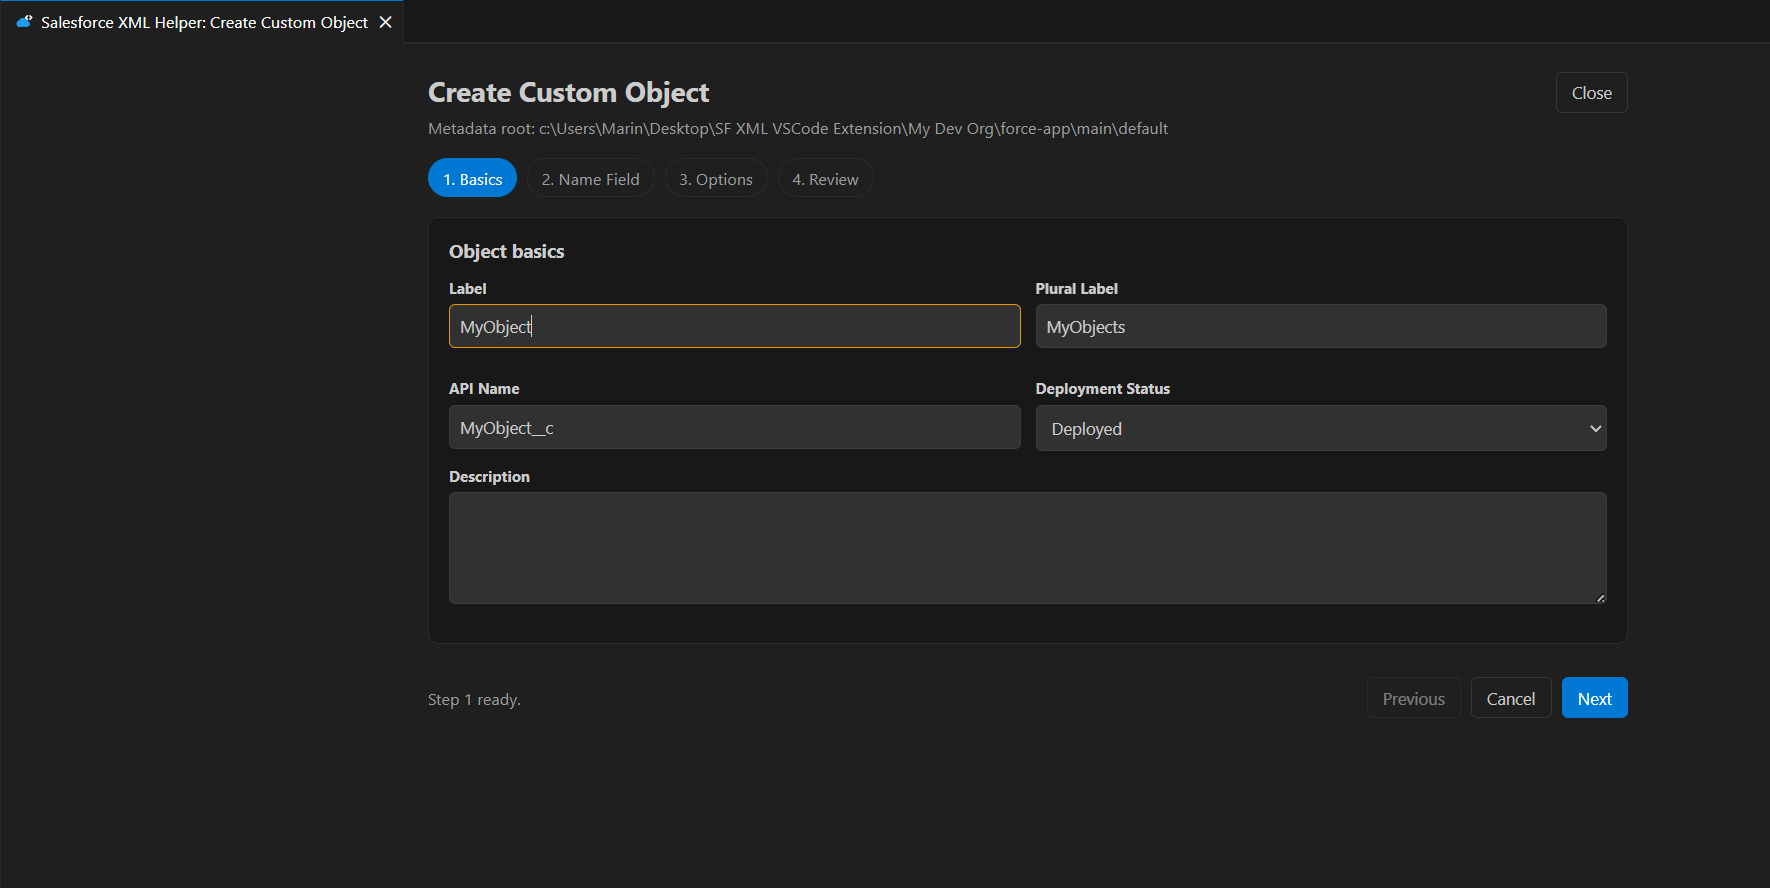Grab the Description textarea resize handle
The width and height of the screenshot is (1770, 888).
pyautogui.click(x=1600, y=598)
